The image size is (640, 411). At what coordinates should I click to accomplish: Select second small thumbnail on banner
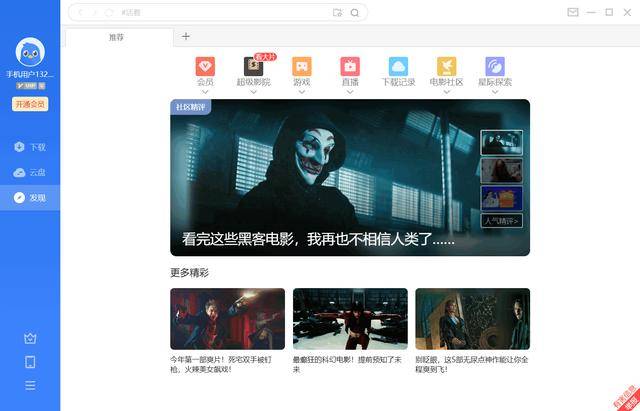coord(502,170)
